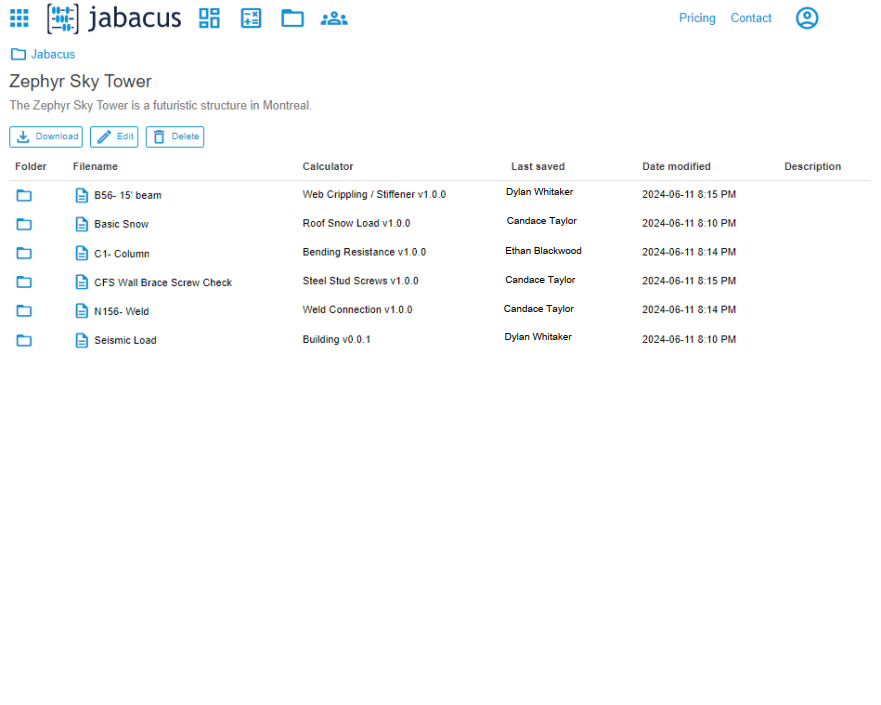
Task: Click Dylan Whitaker in Seismic Load row
Action: click(x=538, y=336)
